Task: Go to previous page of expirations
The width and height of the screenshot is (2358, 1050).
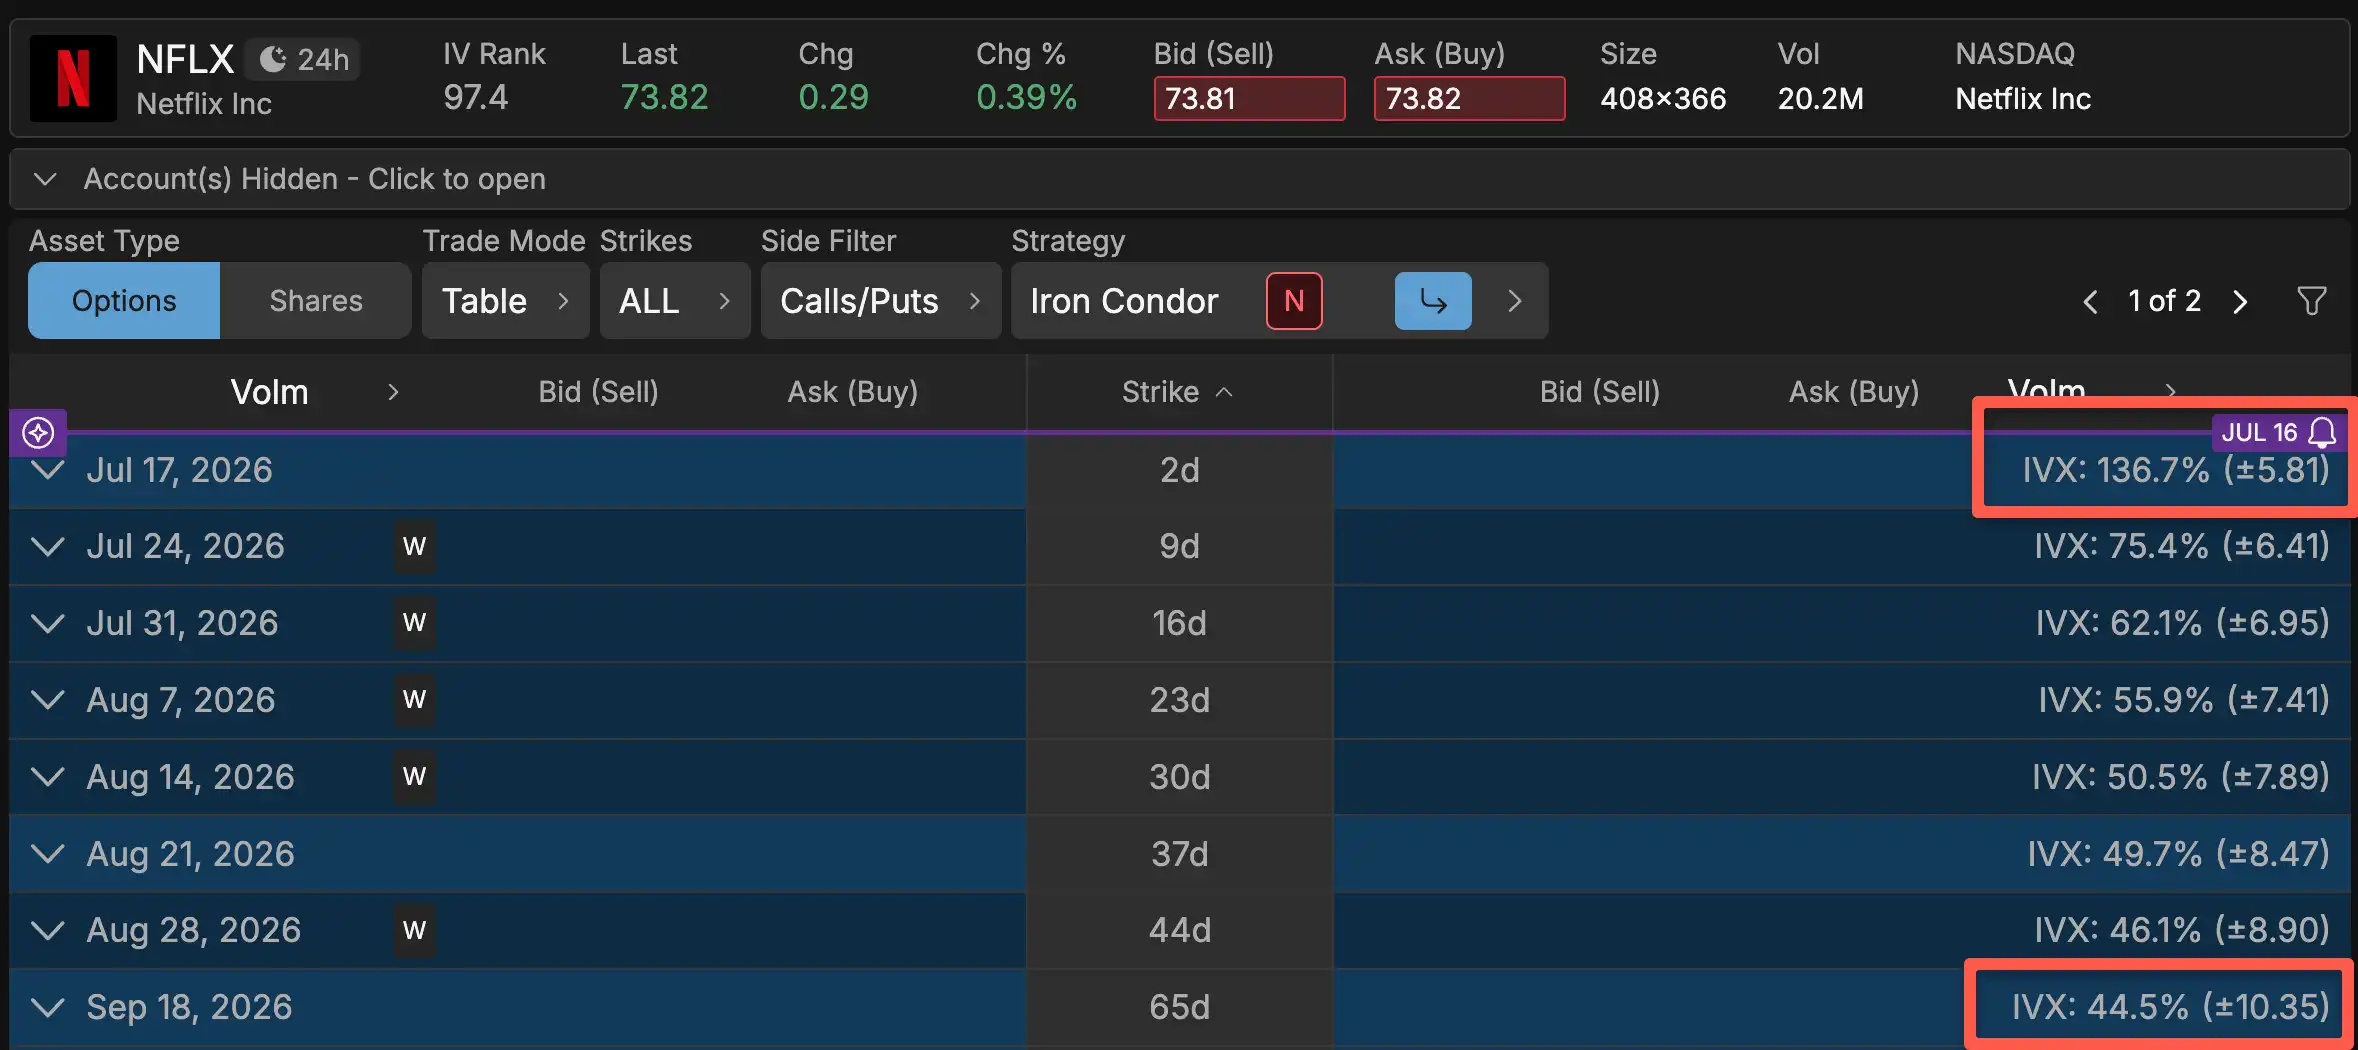Action: click(2090, 302)
